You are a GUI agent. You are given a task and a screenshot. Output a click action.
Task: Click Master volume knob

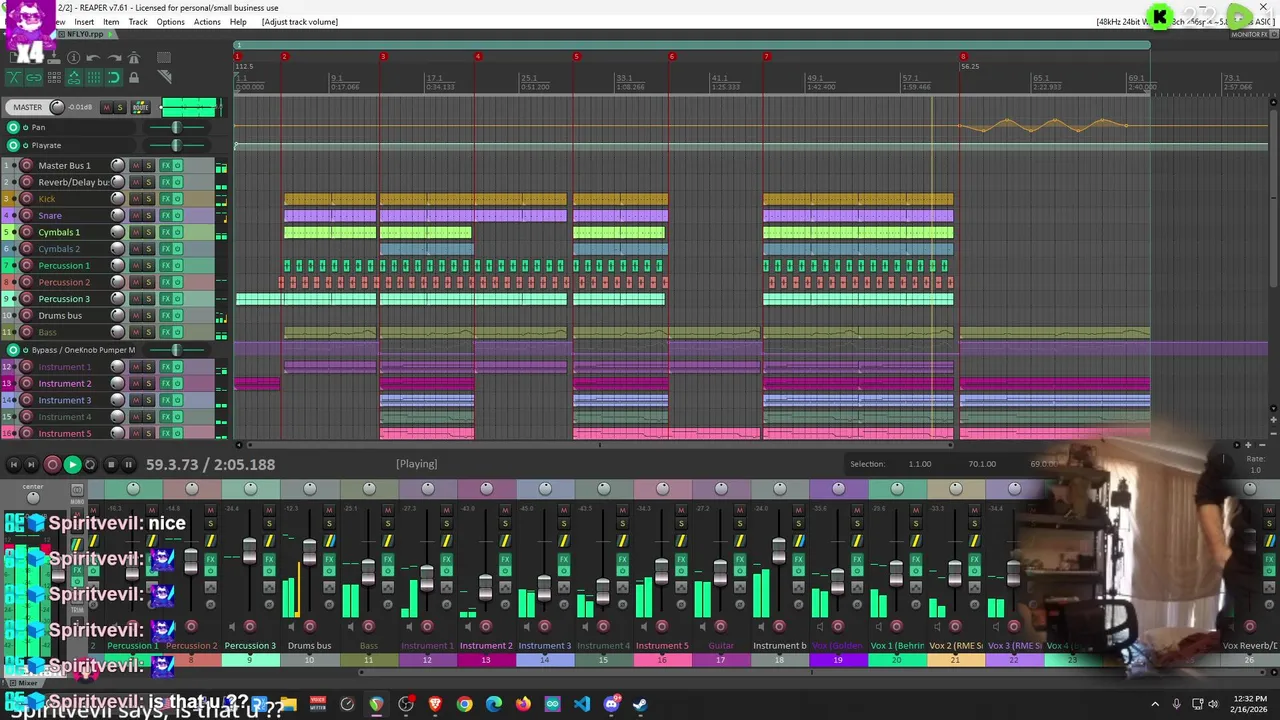click(57, 107)
